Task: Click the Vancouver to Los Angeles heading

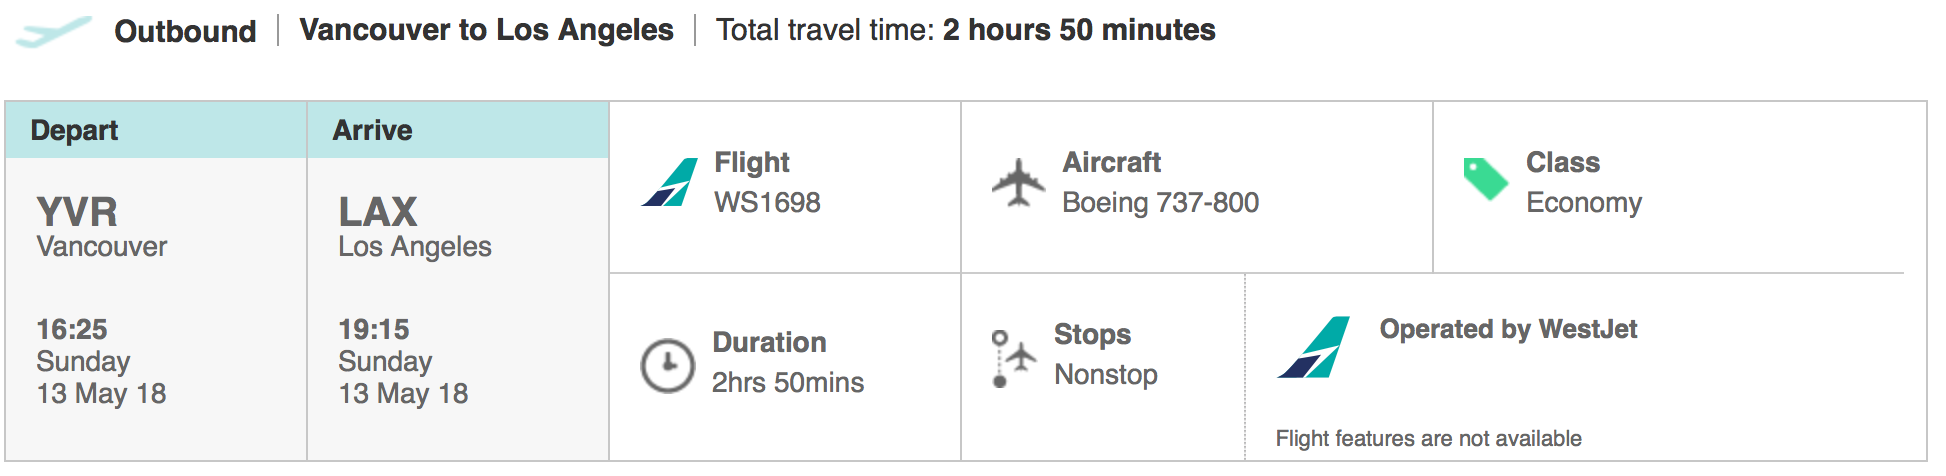Action: tap(486, 30)
